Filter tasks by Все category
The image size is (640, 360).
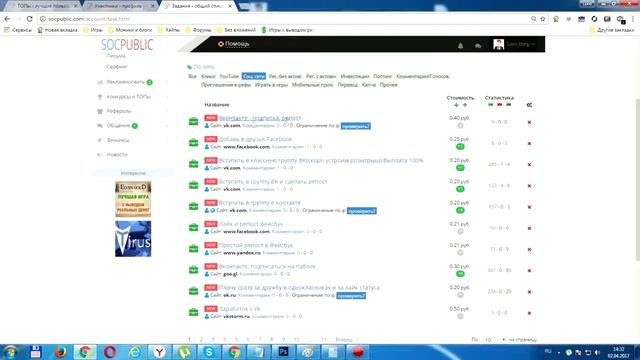tap(192, 76)
